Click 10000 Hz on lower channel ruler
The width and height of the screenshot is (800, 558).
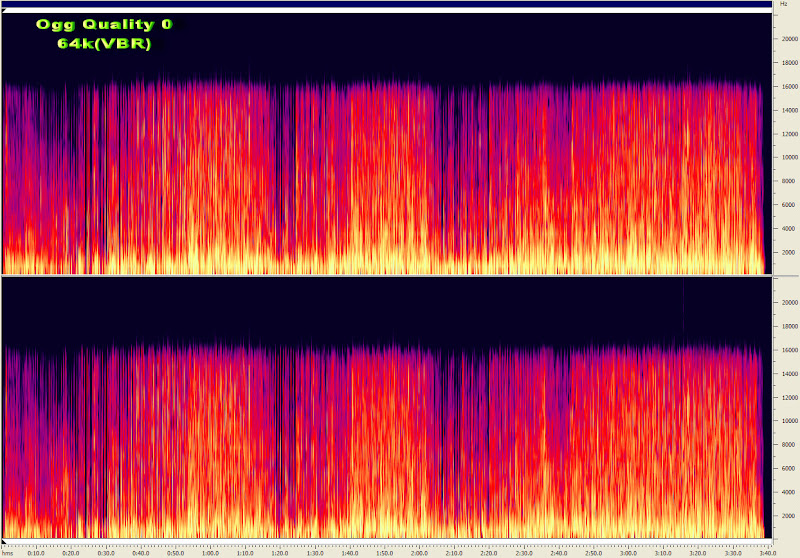(786, 421)
